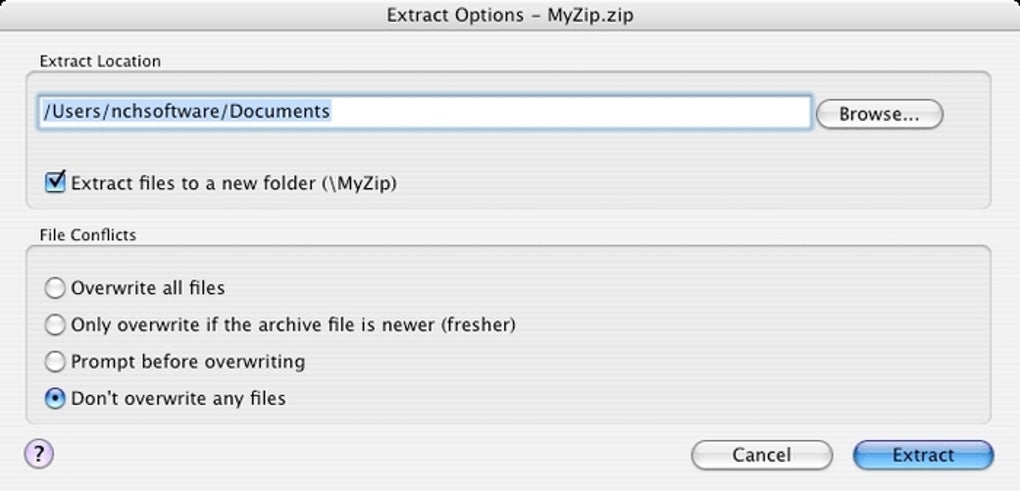Untick the extract to new folder checkbox
The image size is (1020, 491).
55,183
